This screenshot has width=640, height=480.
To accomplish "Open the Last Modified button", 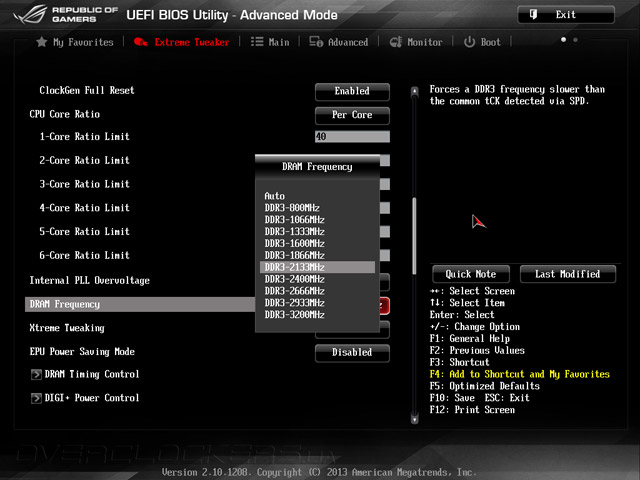I will point(567,274).
